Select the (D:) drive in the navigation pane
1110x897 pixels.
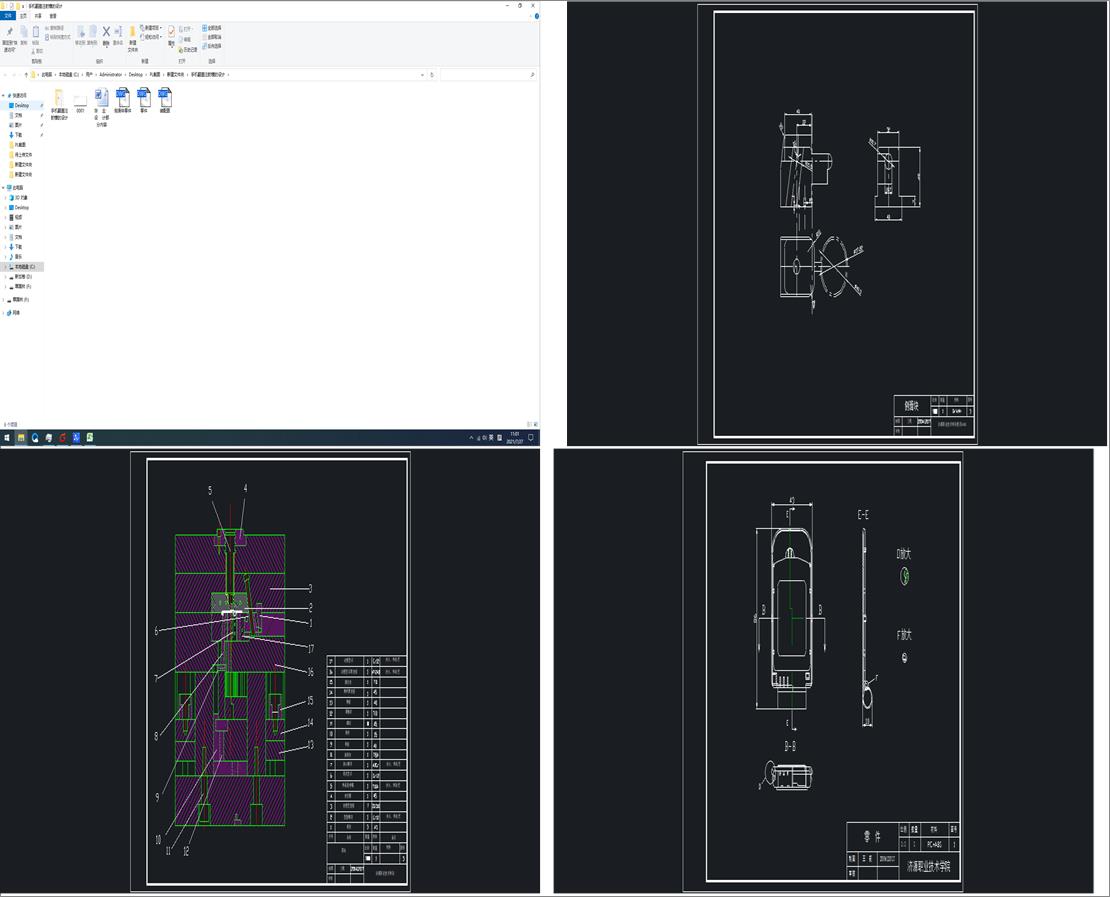[23, 277]
